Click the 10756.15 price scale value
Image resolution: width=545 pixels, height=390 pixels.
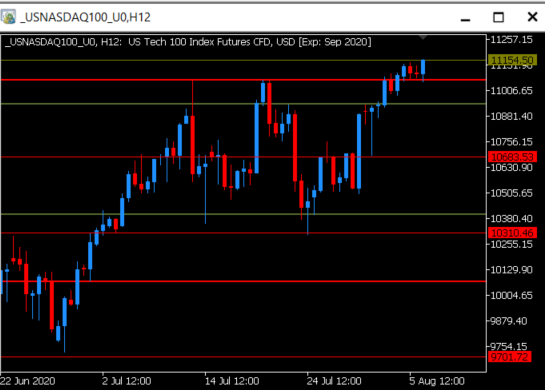click(511, 142)
